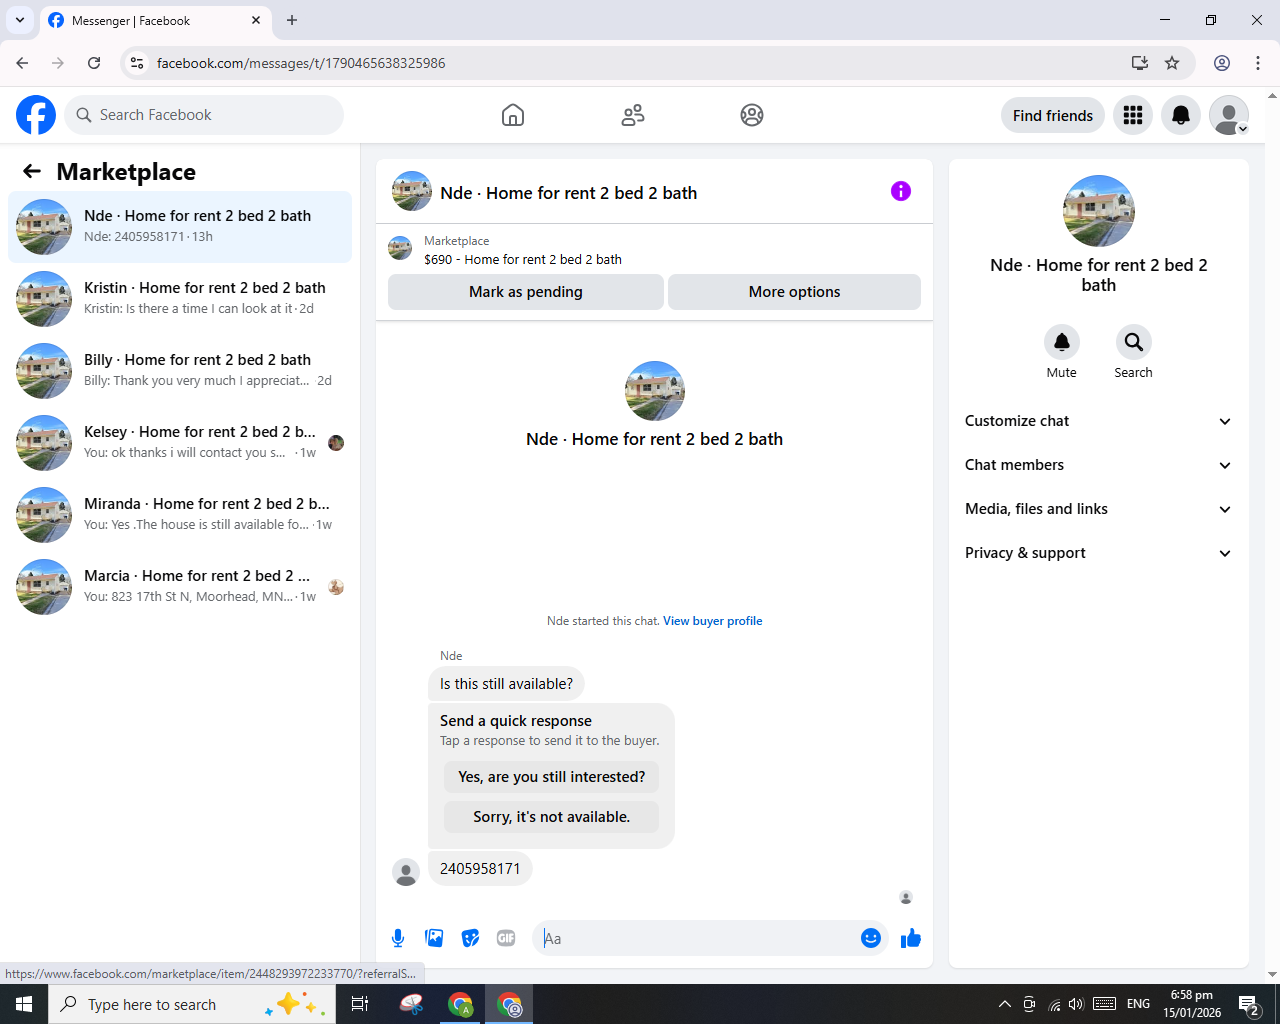Go back using the Marketplace arrow
1280x1024 pixels.
[32, 171]
